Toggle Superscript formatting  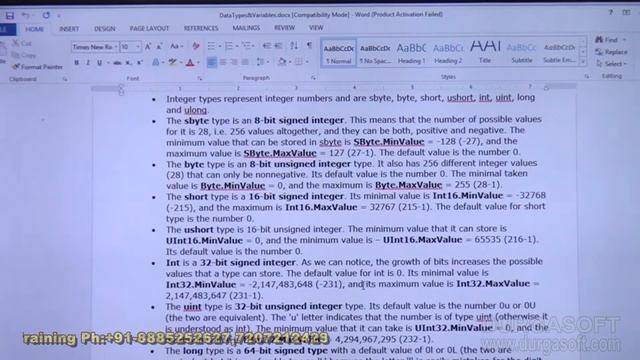click(140, 63)
